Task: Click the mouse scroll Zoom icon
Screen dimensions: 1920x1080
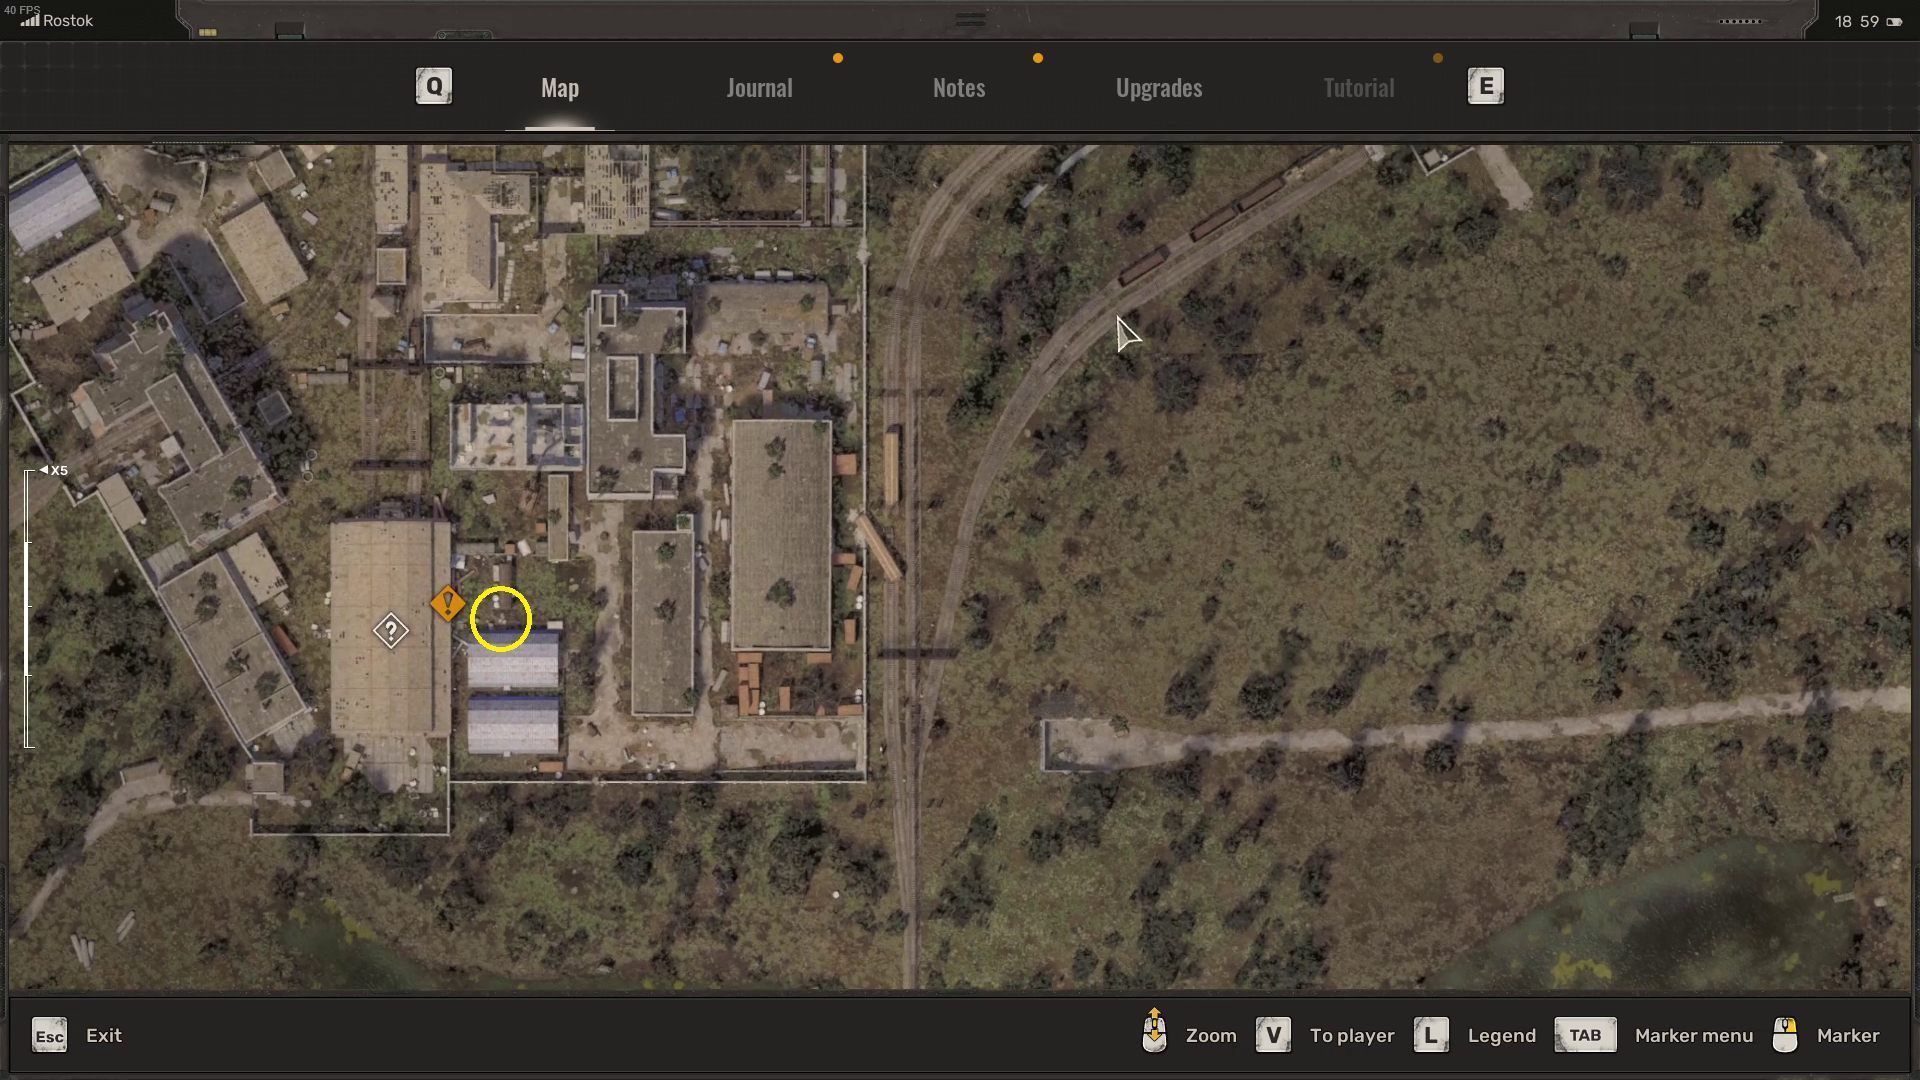Action: point(1154,1031)
